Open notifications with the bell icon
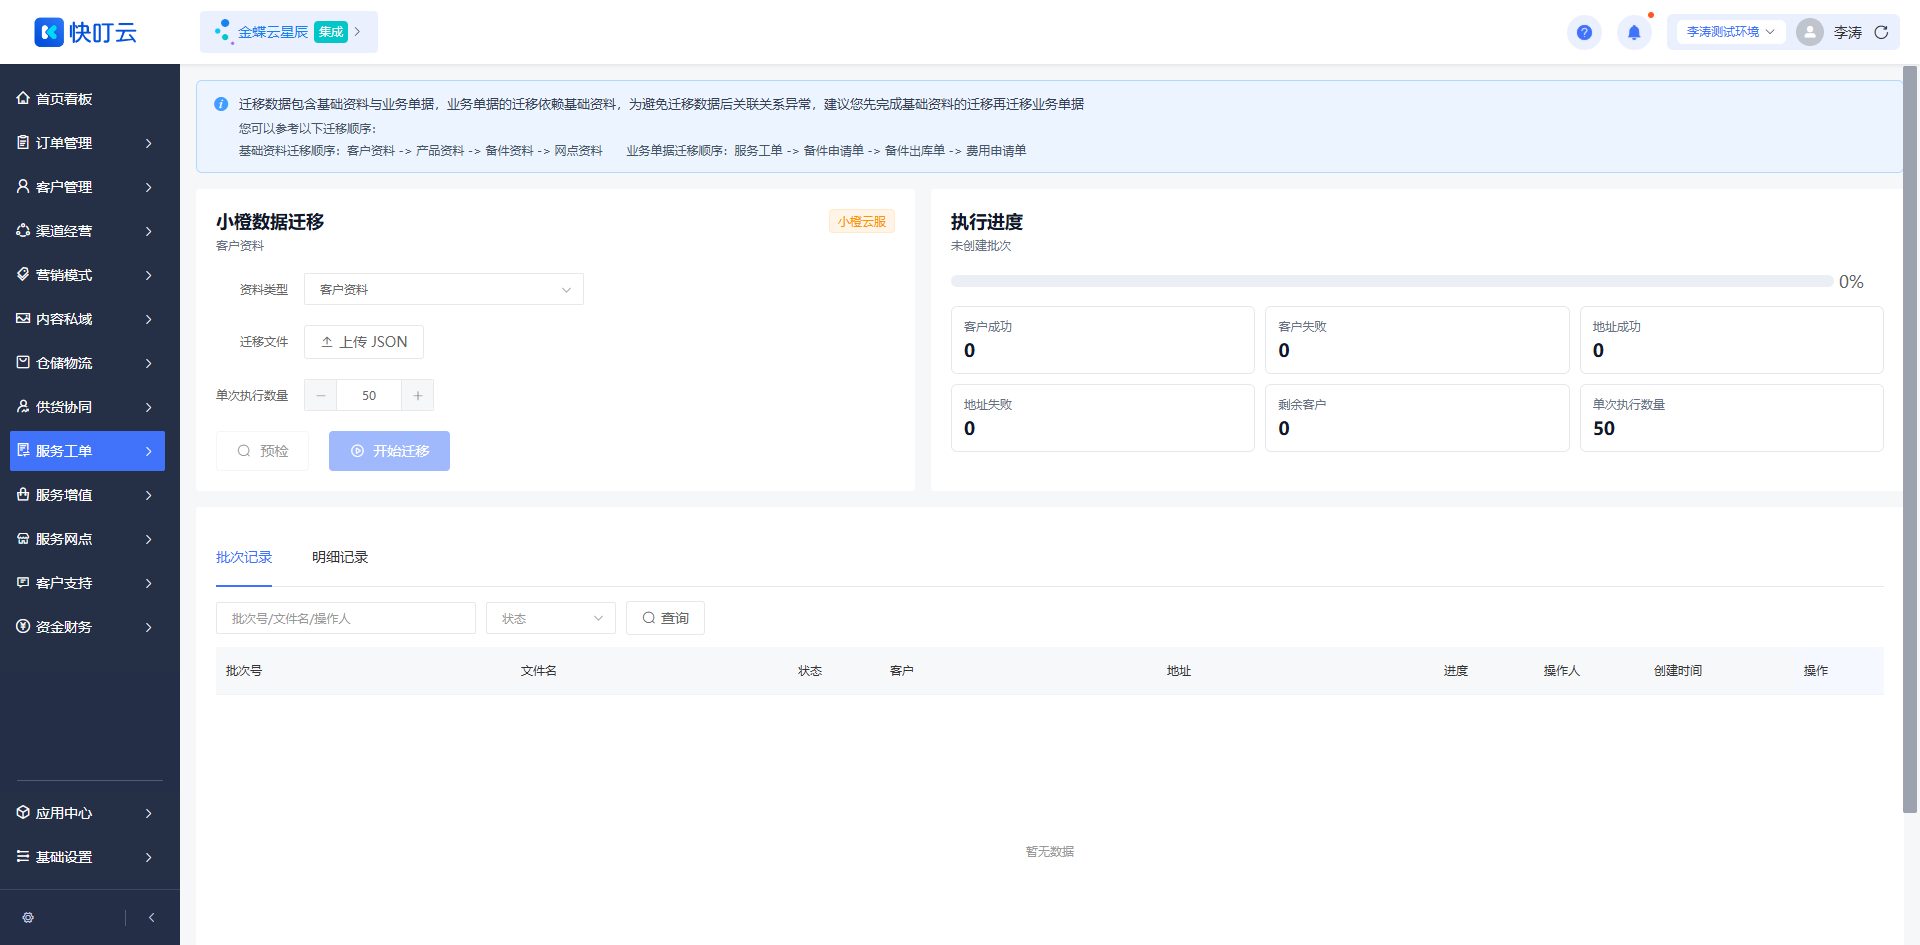This screenshot has width=1920, height=945. click(x=1634, y=32)
